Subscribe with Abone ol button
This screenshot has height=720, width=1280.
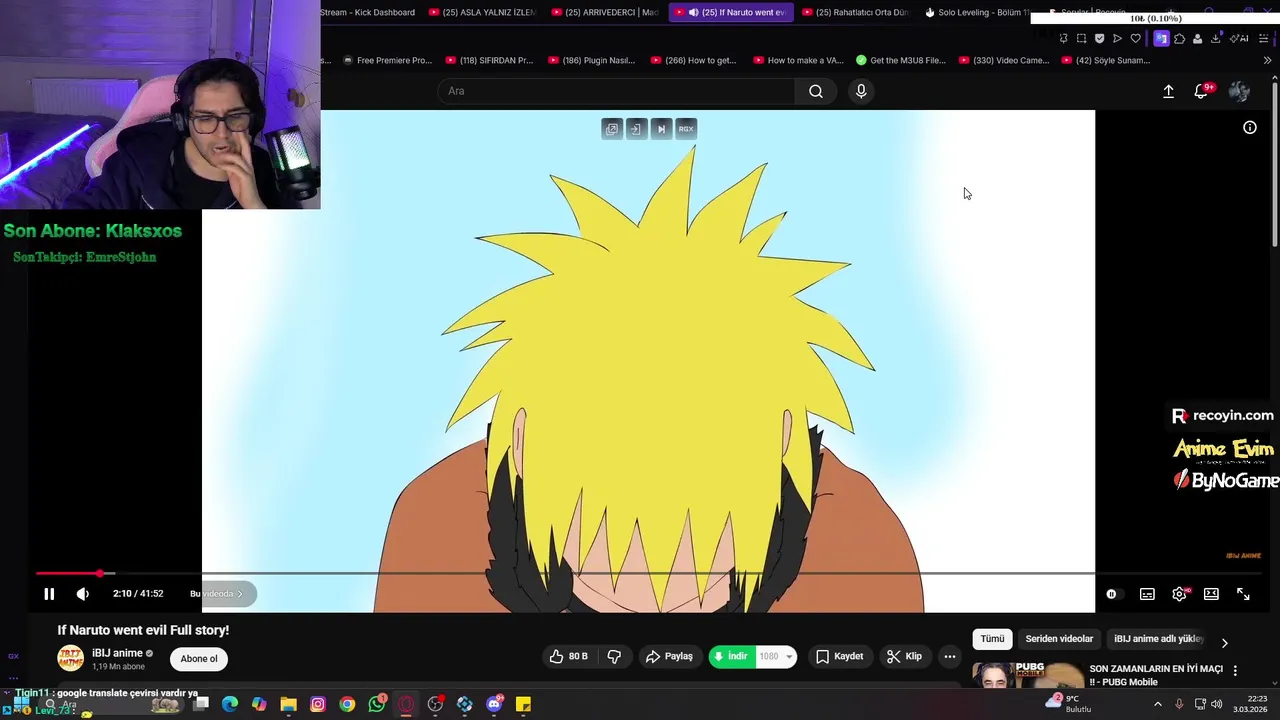pyautogui.click(x=199, y=659)
